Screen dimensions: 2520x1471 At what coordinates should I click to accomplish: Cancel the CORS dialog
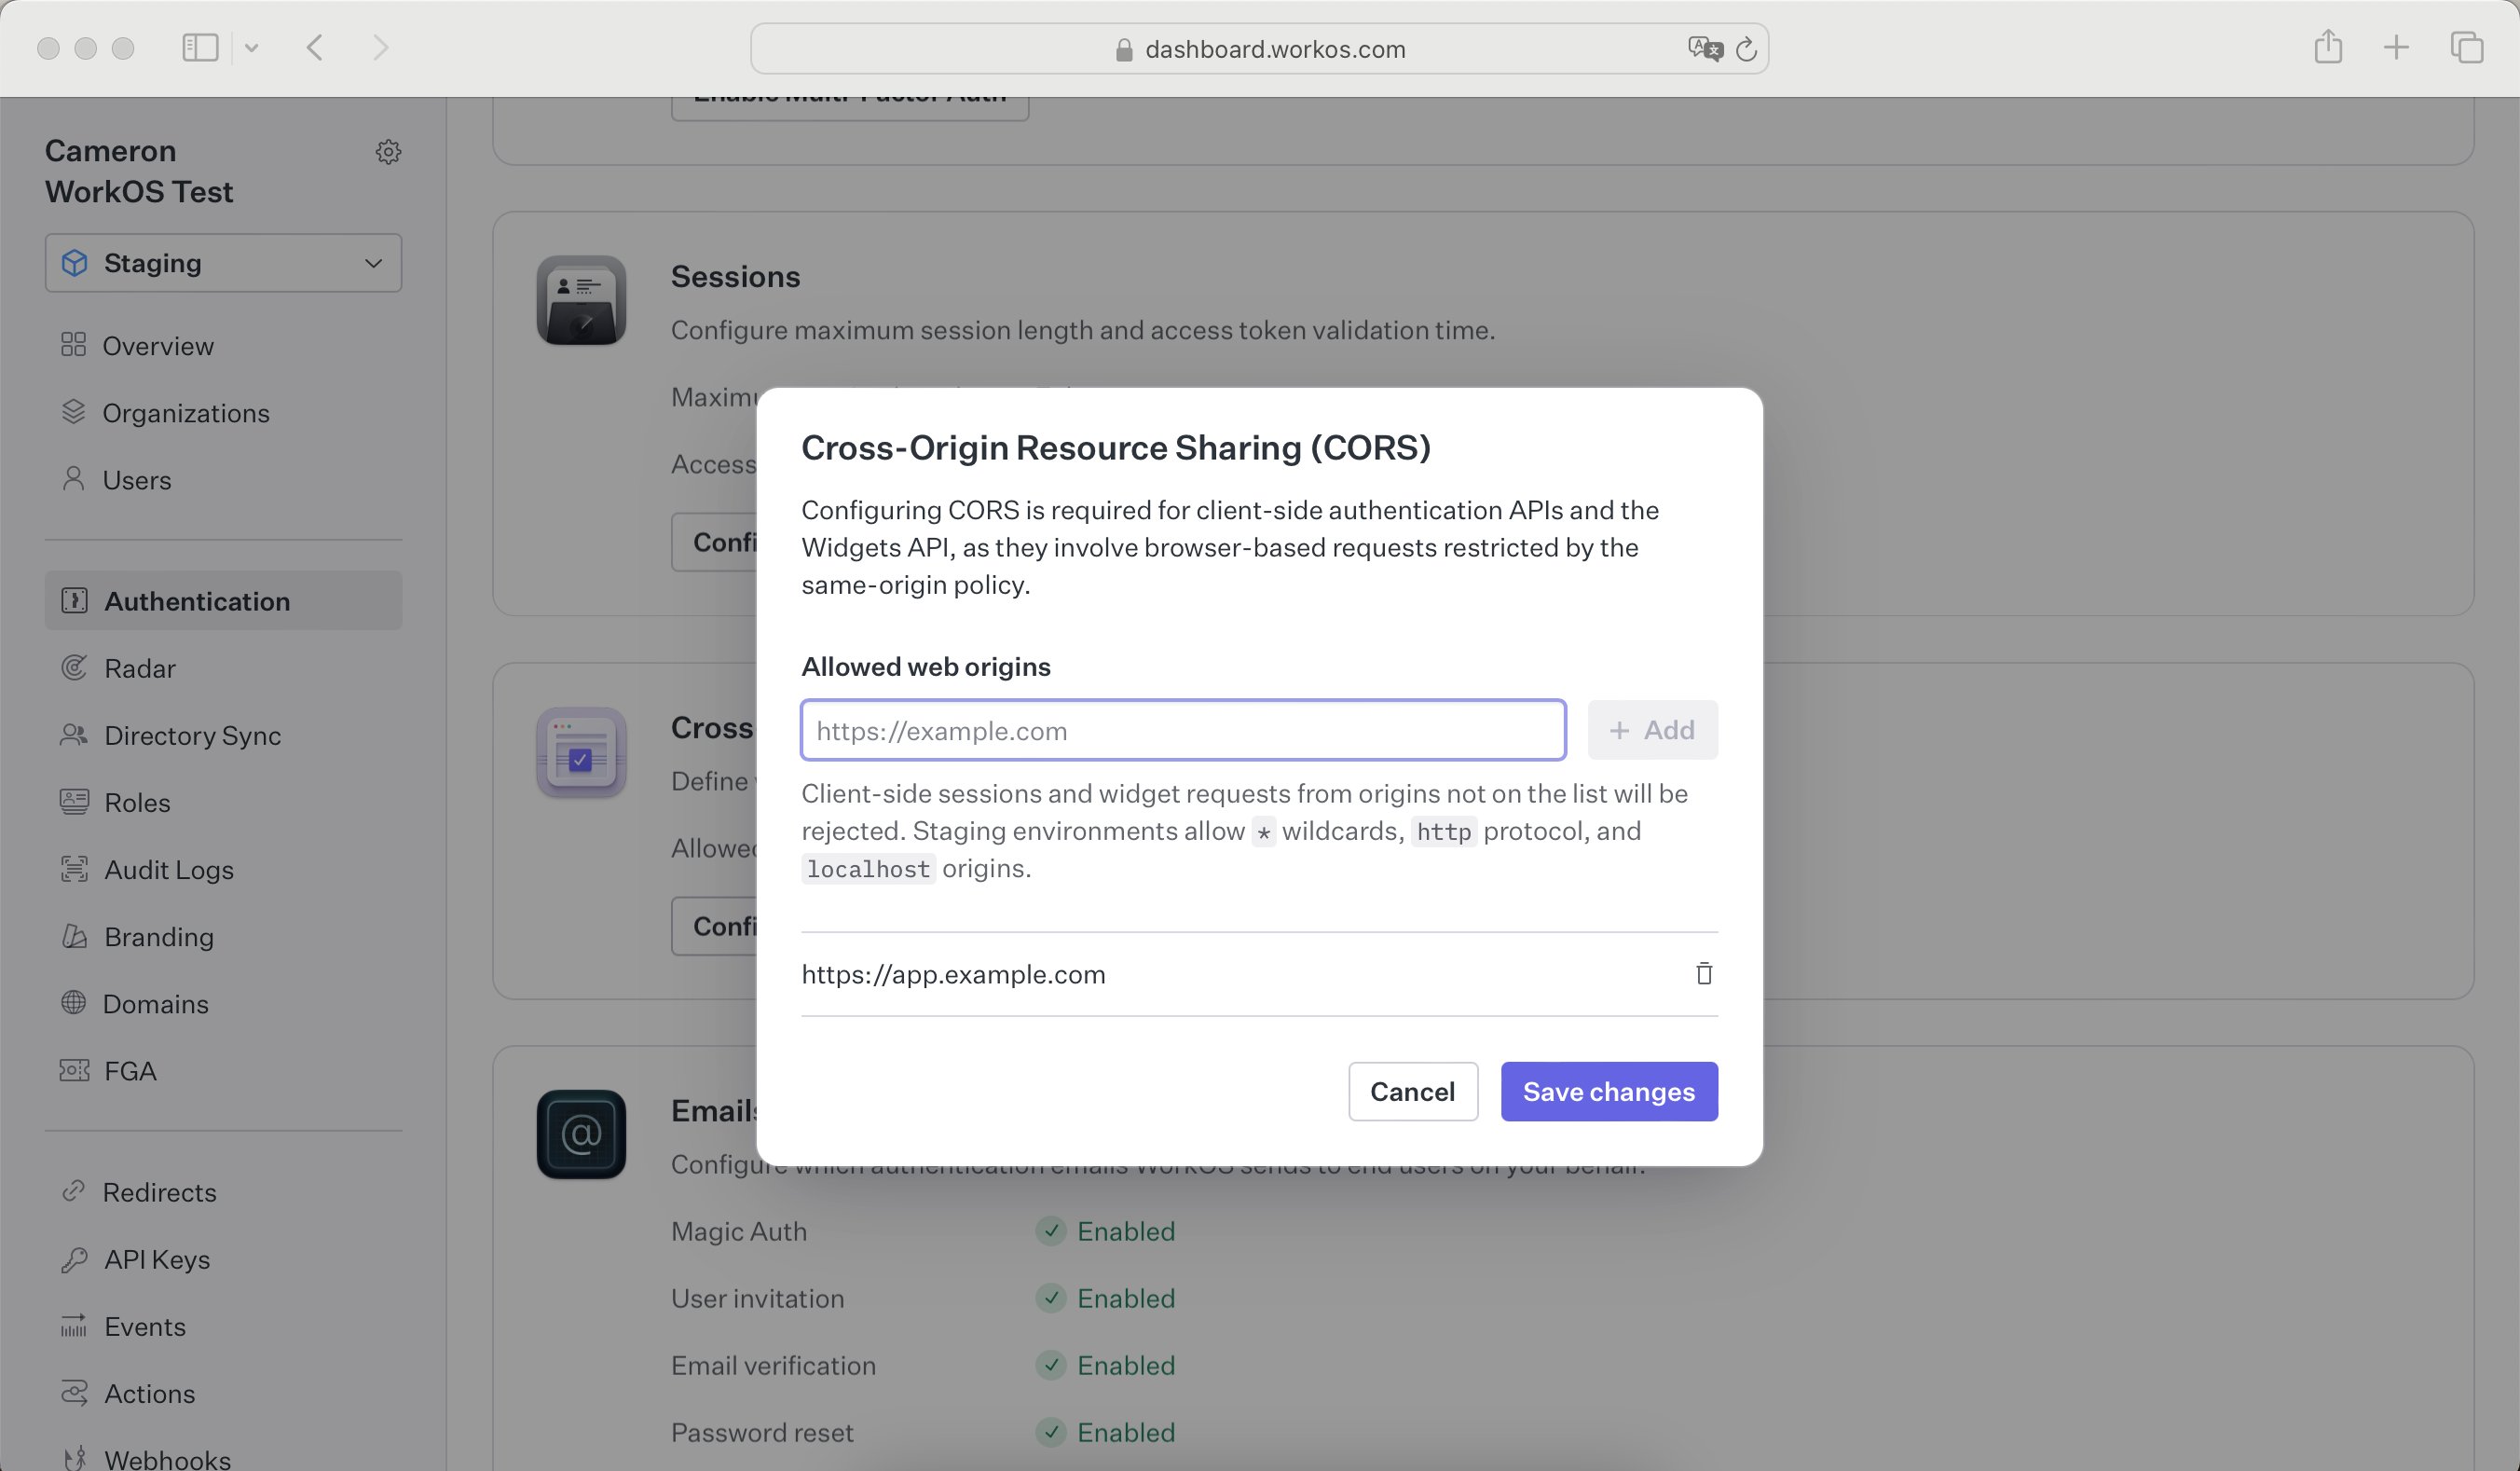pyautogui.click(x=1412, y=1091)
